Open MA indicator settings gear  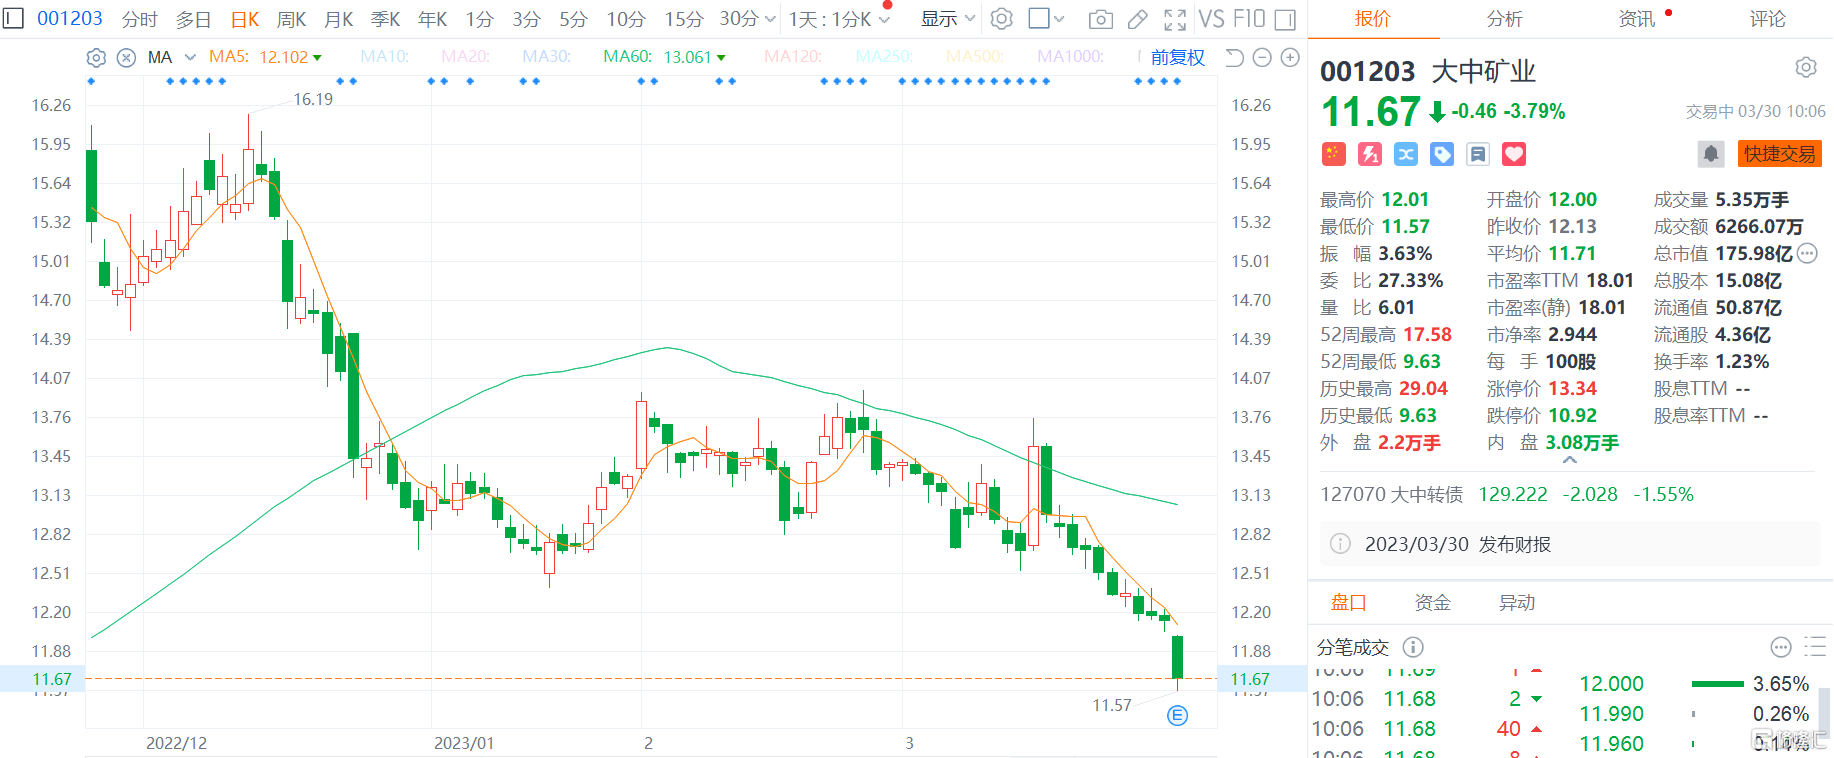click(96, 57)
